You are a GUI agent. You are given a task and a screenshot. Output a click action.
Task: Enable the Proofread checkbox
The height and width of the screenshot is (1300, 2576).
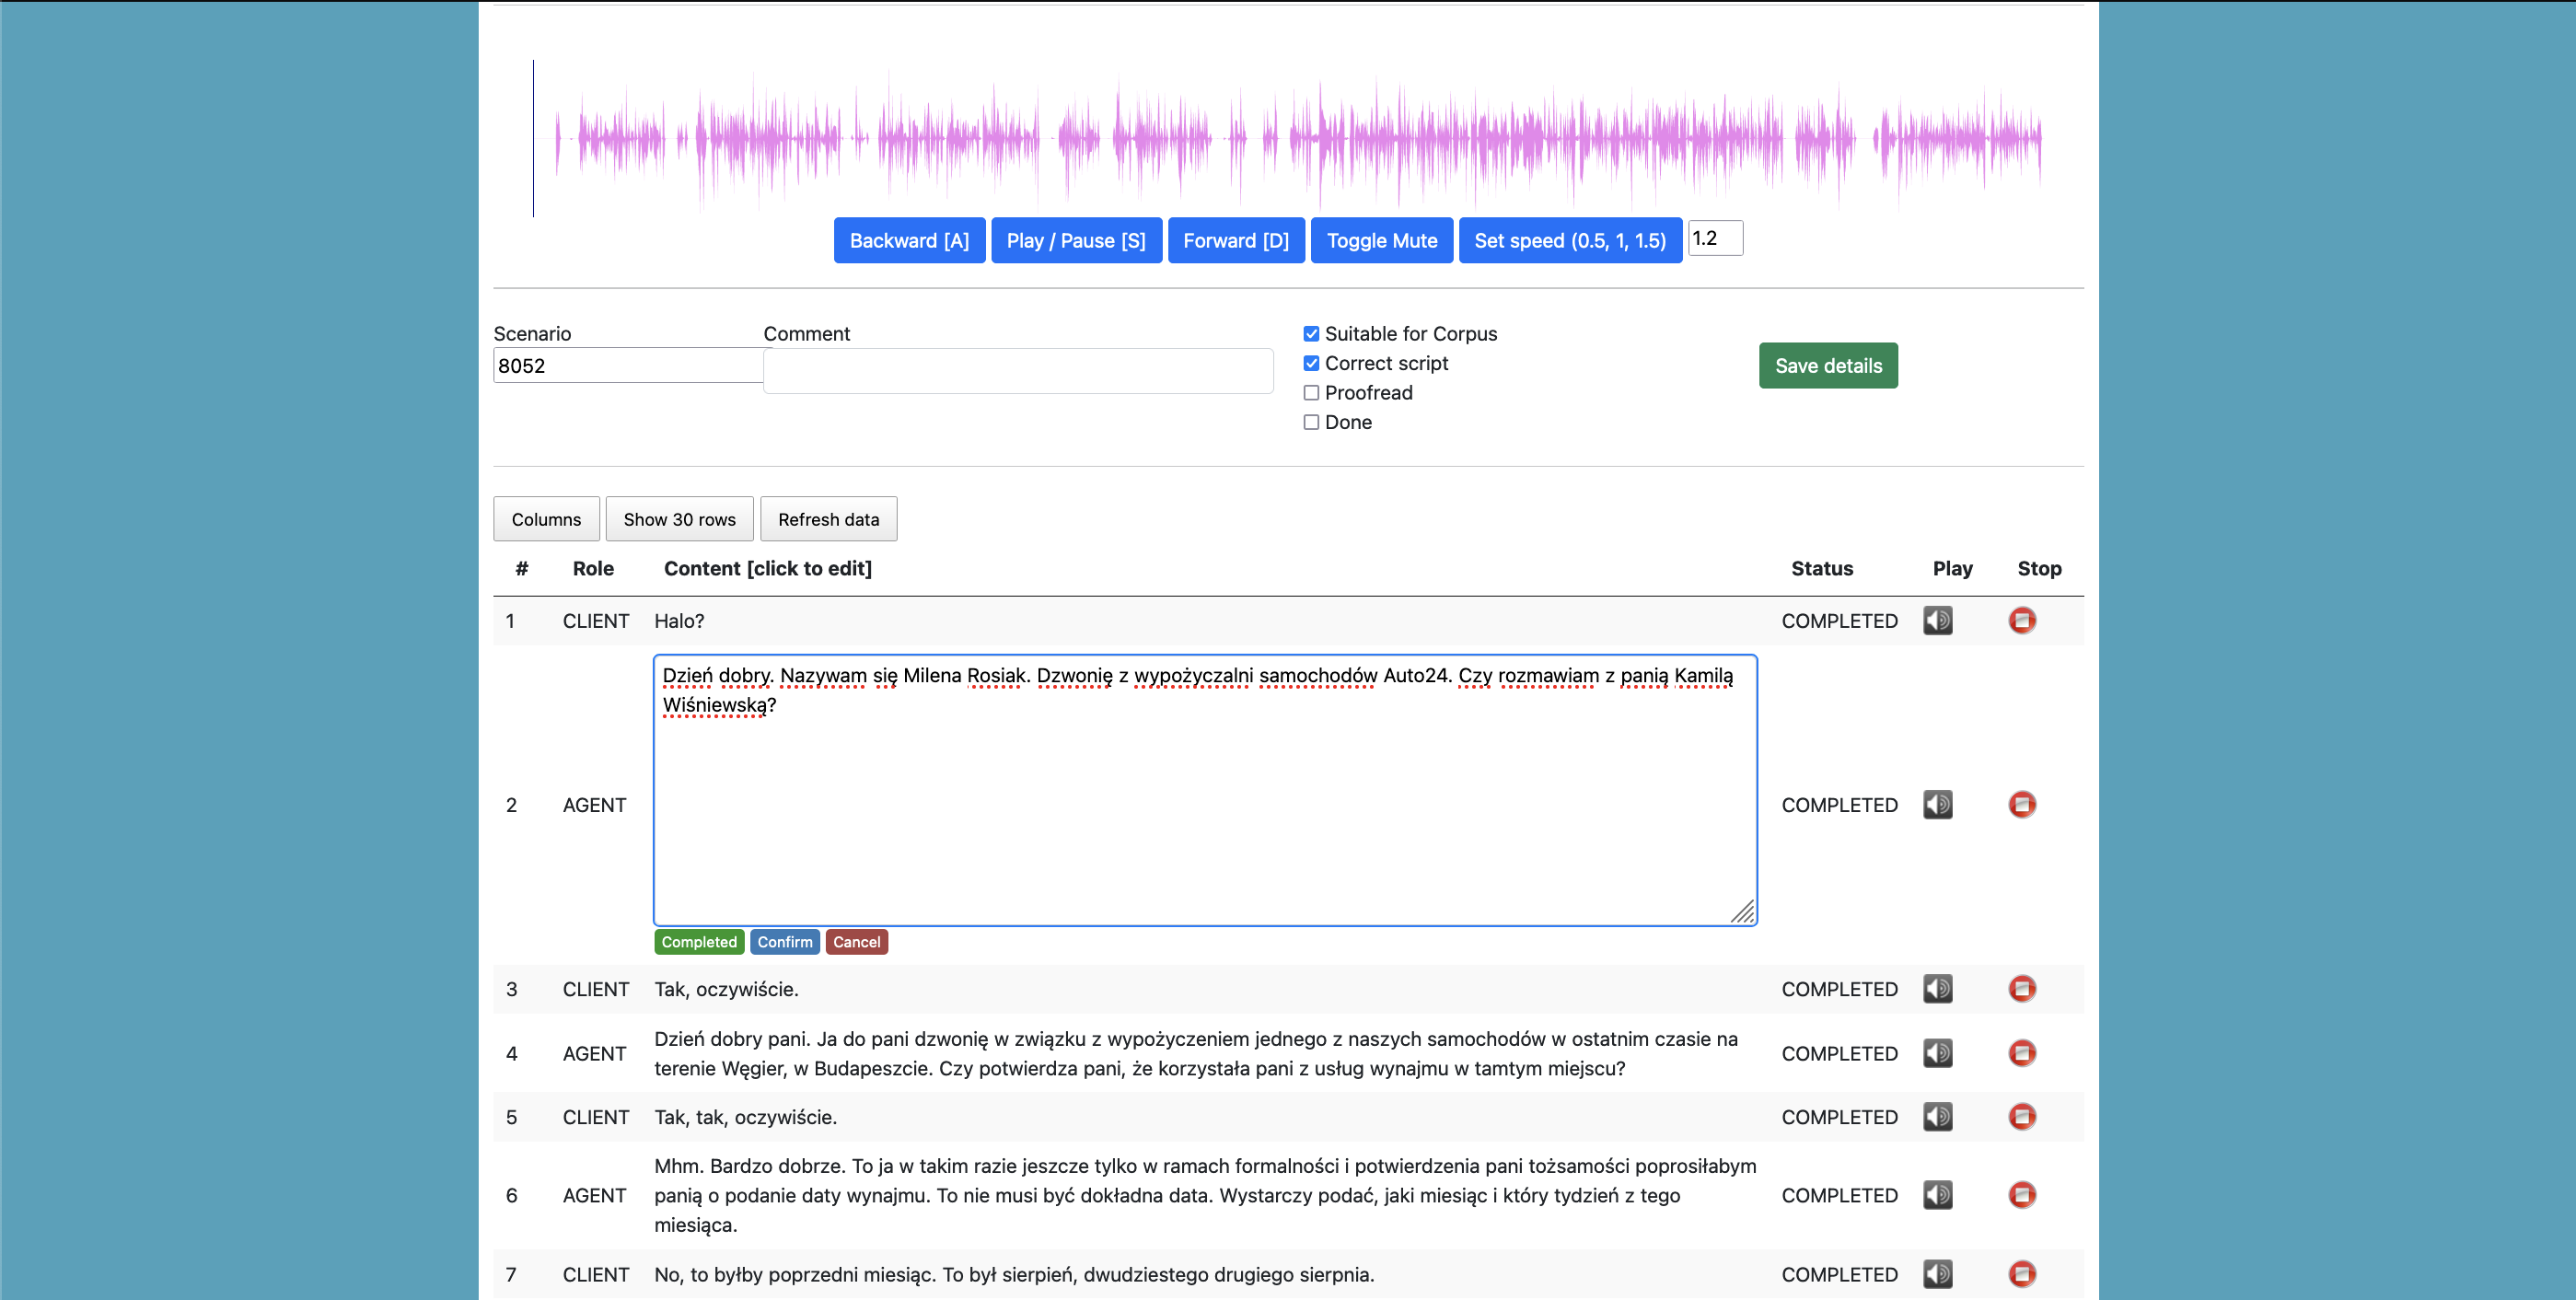1311,393
